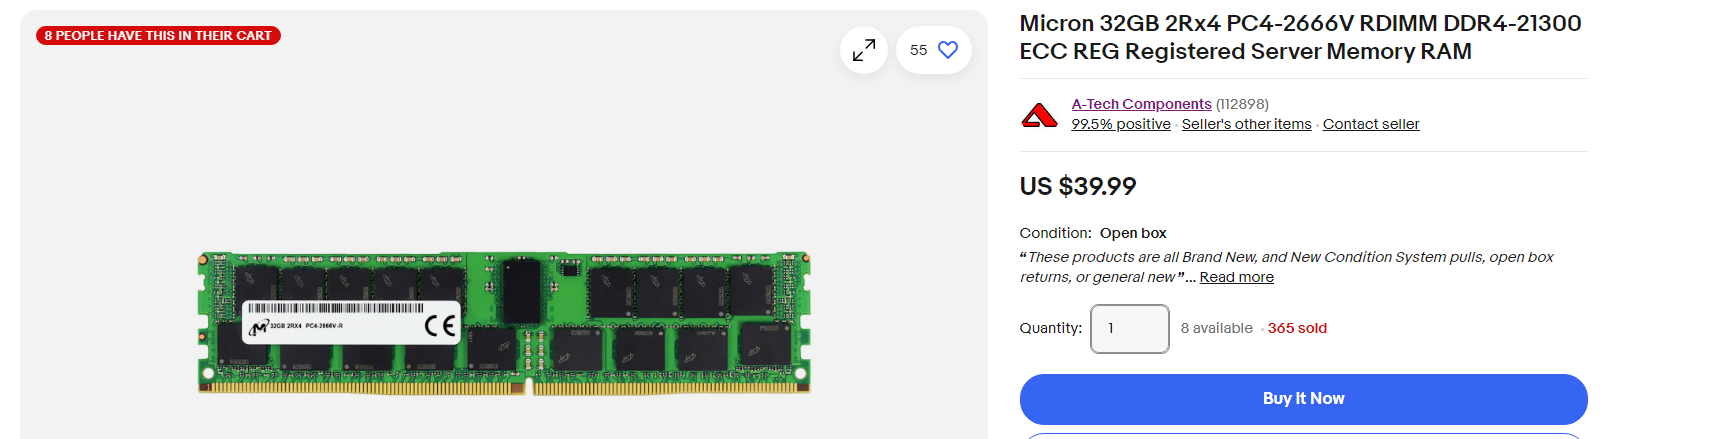
Task: Expand the product image to full view
Action: pyautogui.click(x=864, y=50)
